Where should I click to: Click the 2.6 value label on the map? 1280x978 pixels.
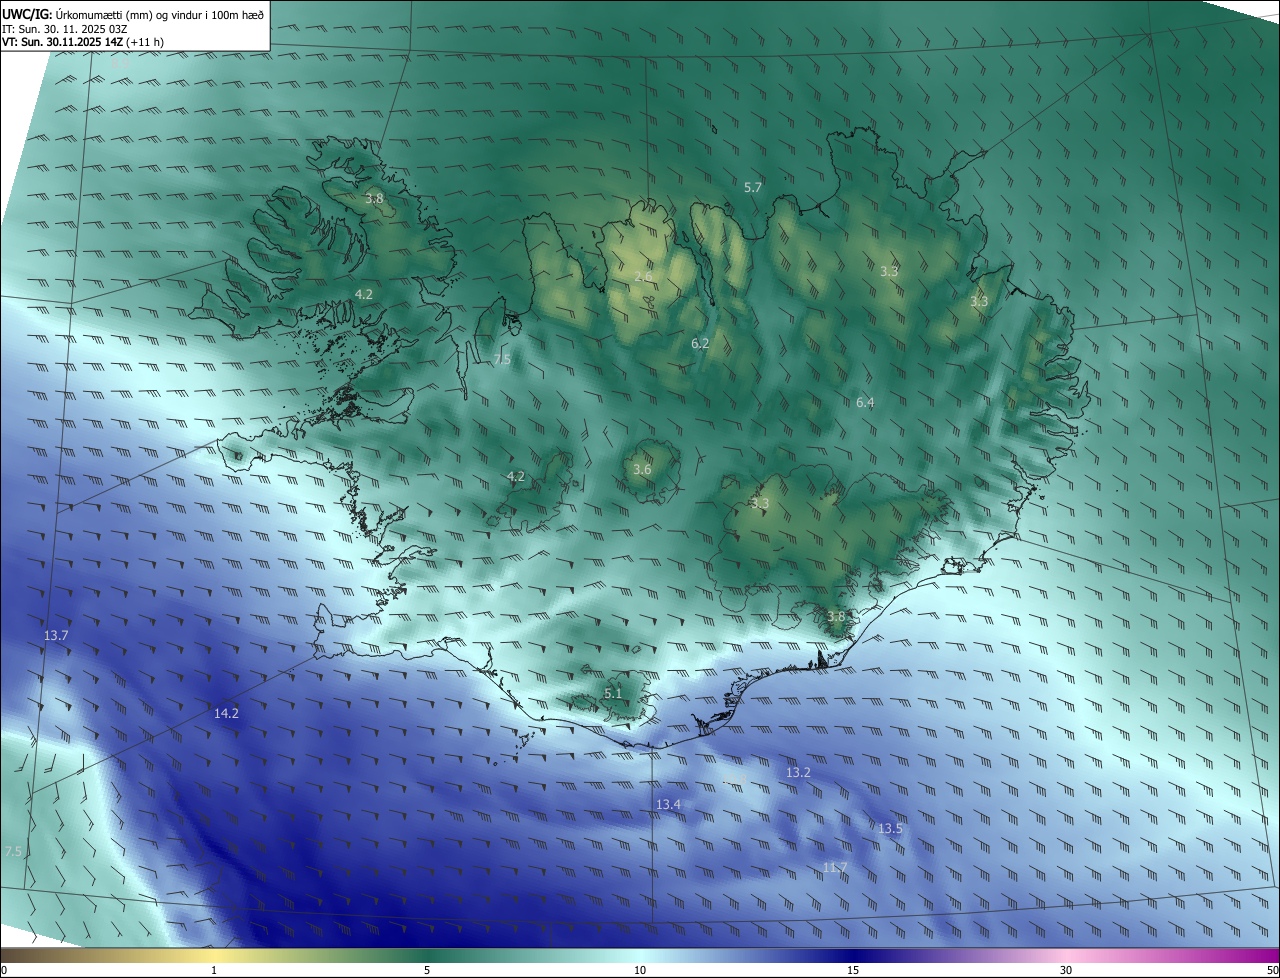[643, 276]
